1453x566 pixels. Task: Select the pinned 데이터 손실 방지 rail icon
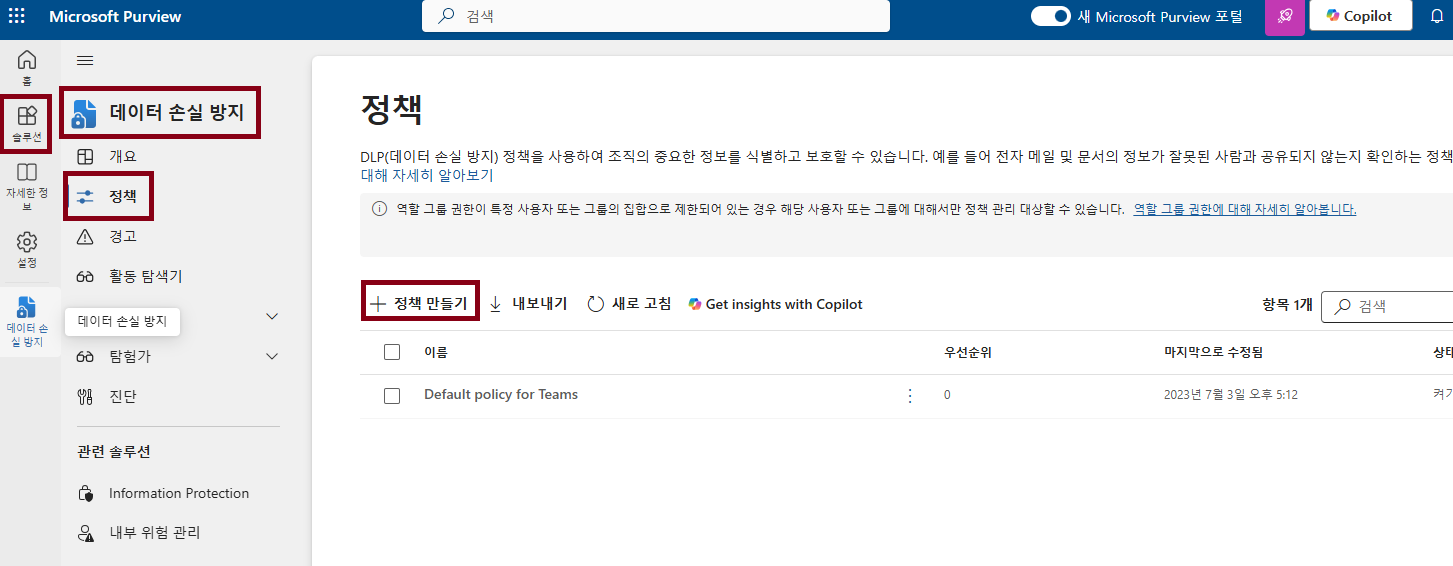tap(27, 321)
